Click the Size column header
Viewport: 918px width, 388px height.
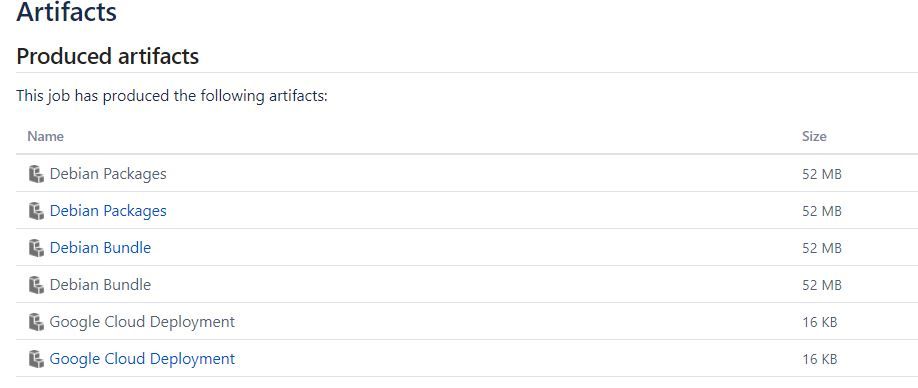pyautogui.click(x=814, y=136)
